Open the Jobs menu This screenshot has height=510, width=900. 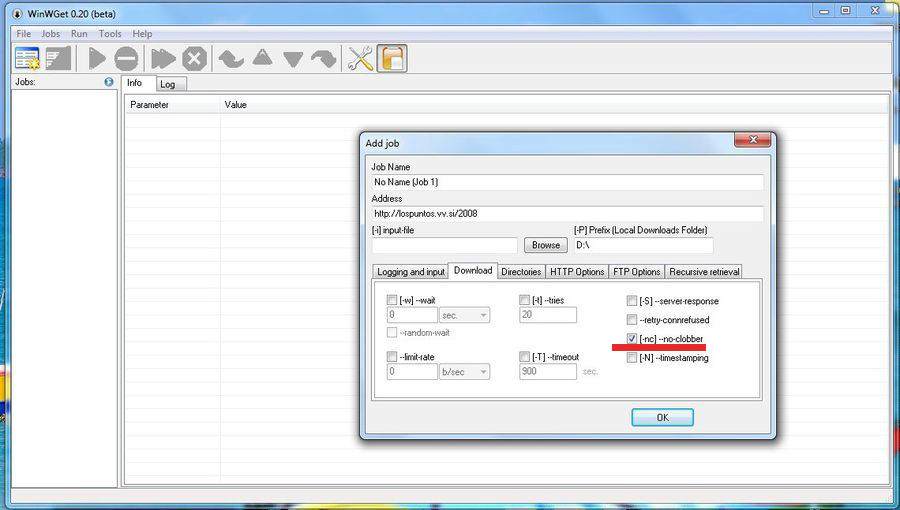coord(51,34)
